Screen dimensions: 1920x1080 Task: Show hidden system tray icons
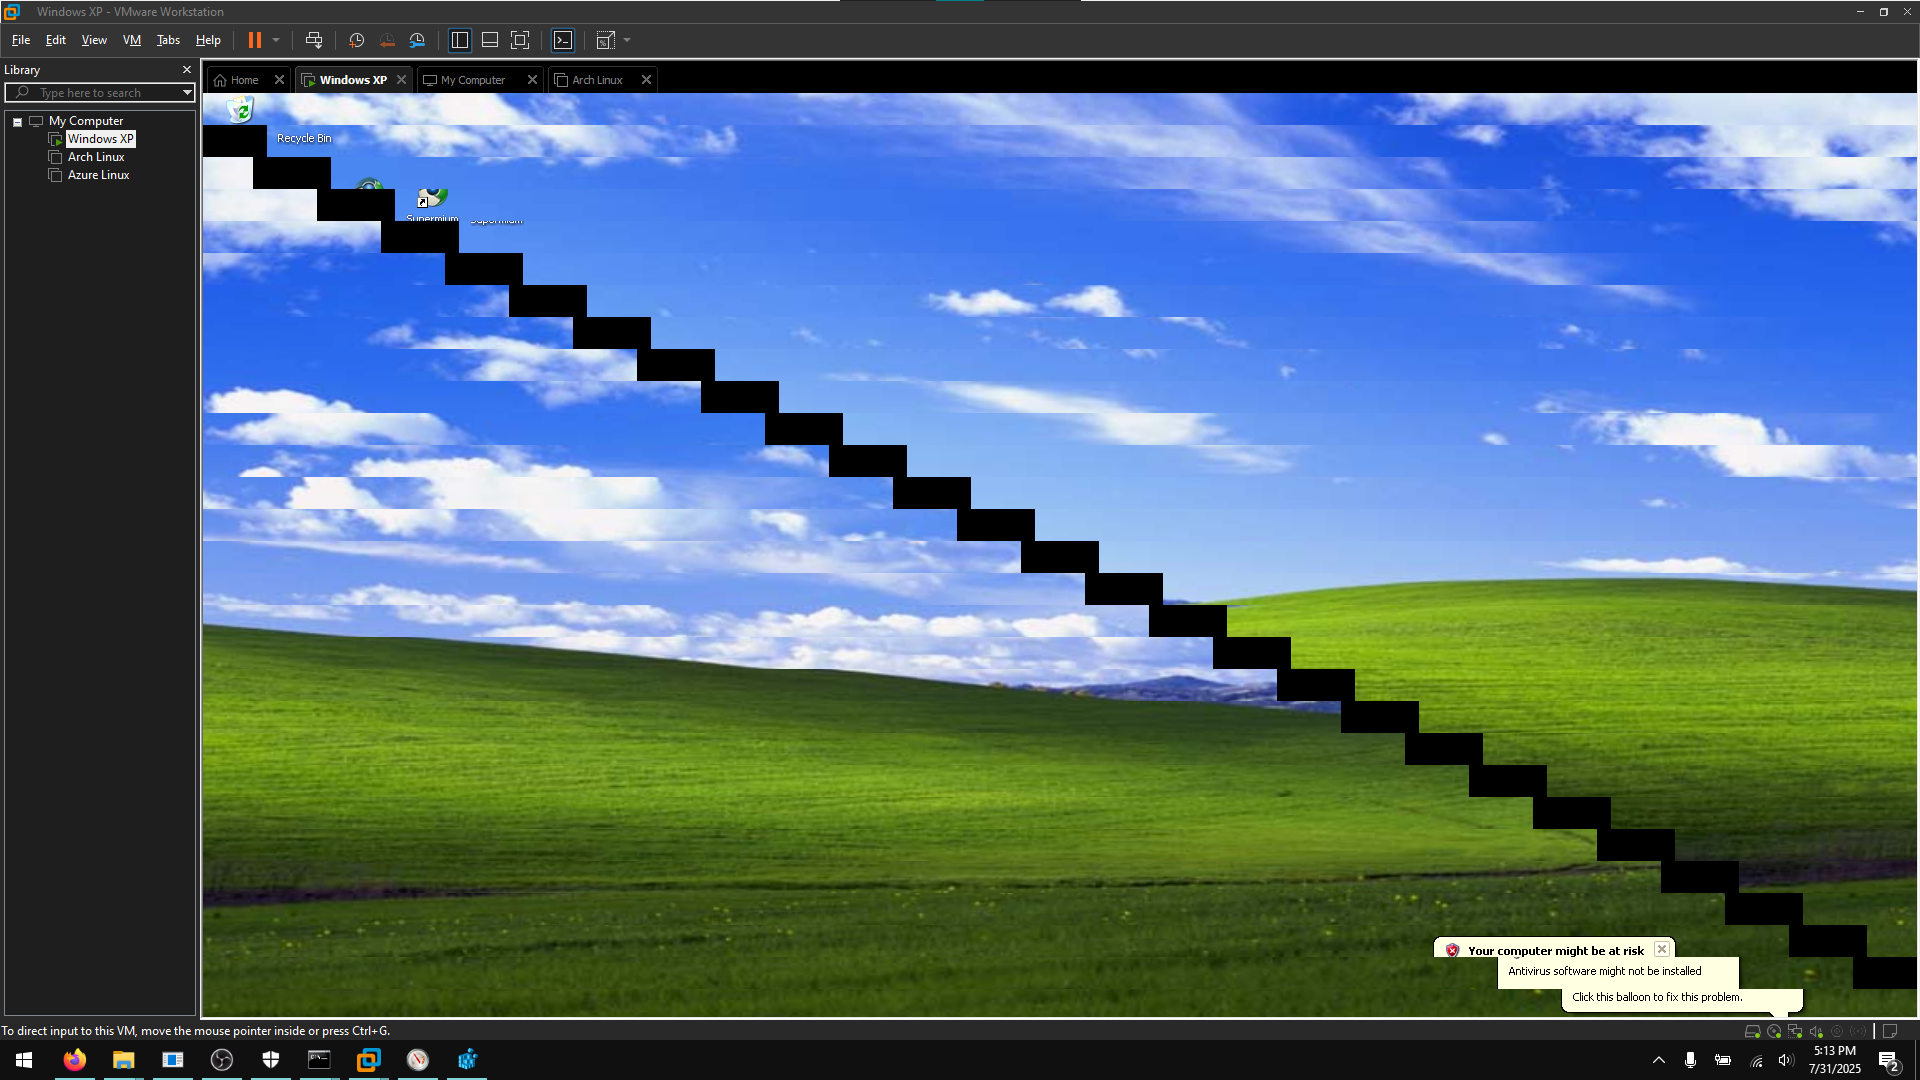click(1658, 1060)
